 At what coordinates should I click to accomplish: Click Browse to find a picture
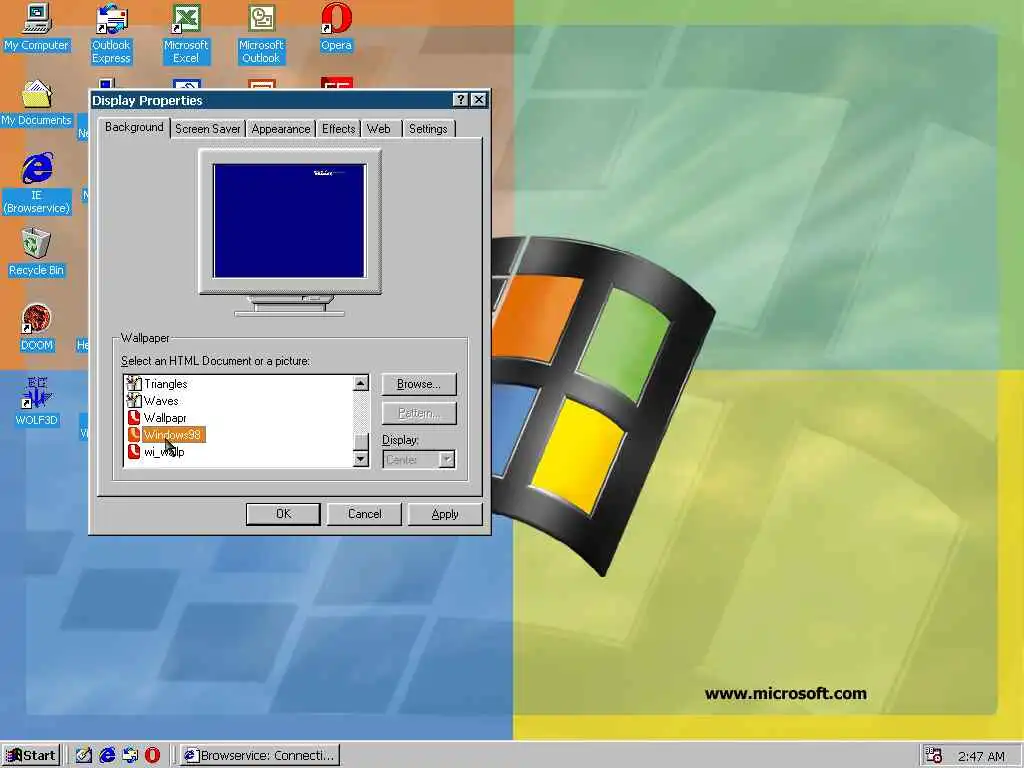click(419, 384)
